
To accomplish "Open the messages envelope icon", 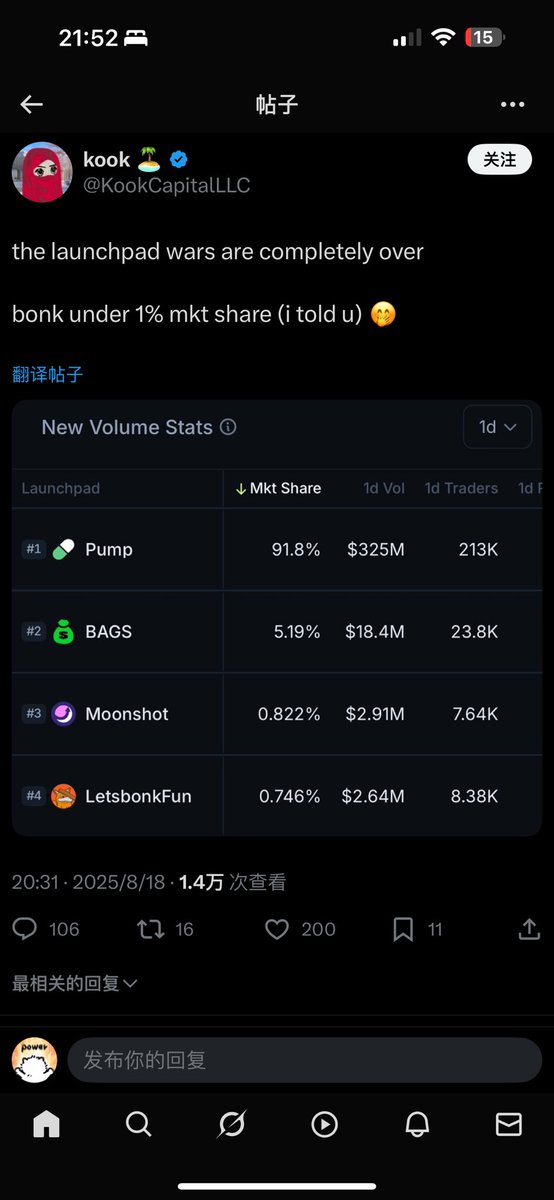I will pyautogui.click(x=509, y=1124).
